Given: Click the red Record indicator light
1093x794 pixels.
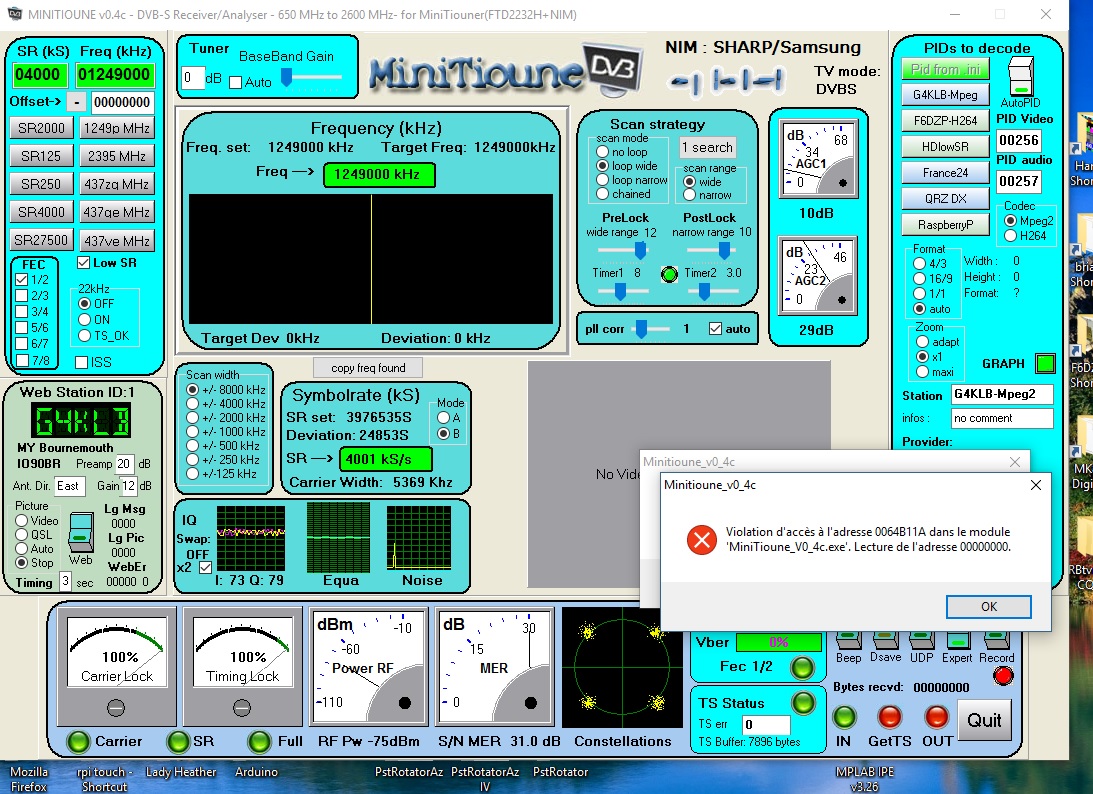Looking at the screenshot, I should [1002, 676].
